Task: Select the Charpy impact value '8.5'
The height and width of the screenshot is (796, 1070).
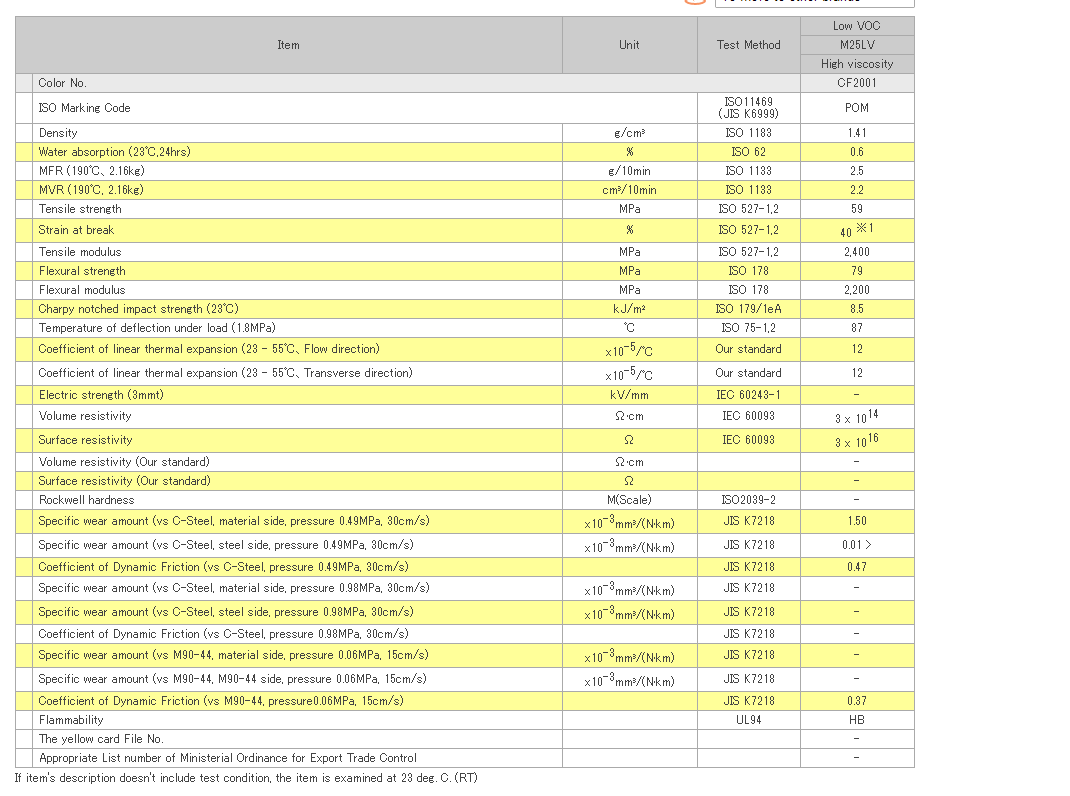Action: click(857, 310)
